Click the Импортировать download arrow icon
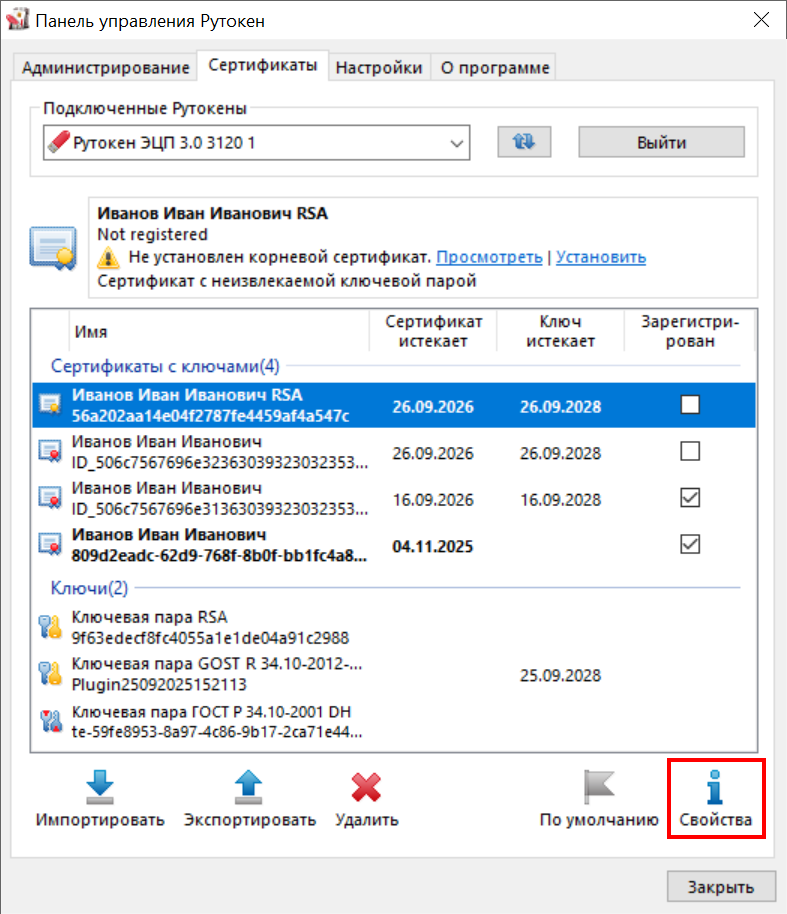This screenshot has width=787, height=914. click(x=99, y=787)
